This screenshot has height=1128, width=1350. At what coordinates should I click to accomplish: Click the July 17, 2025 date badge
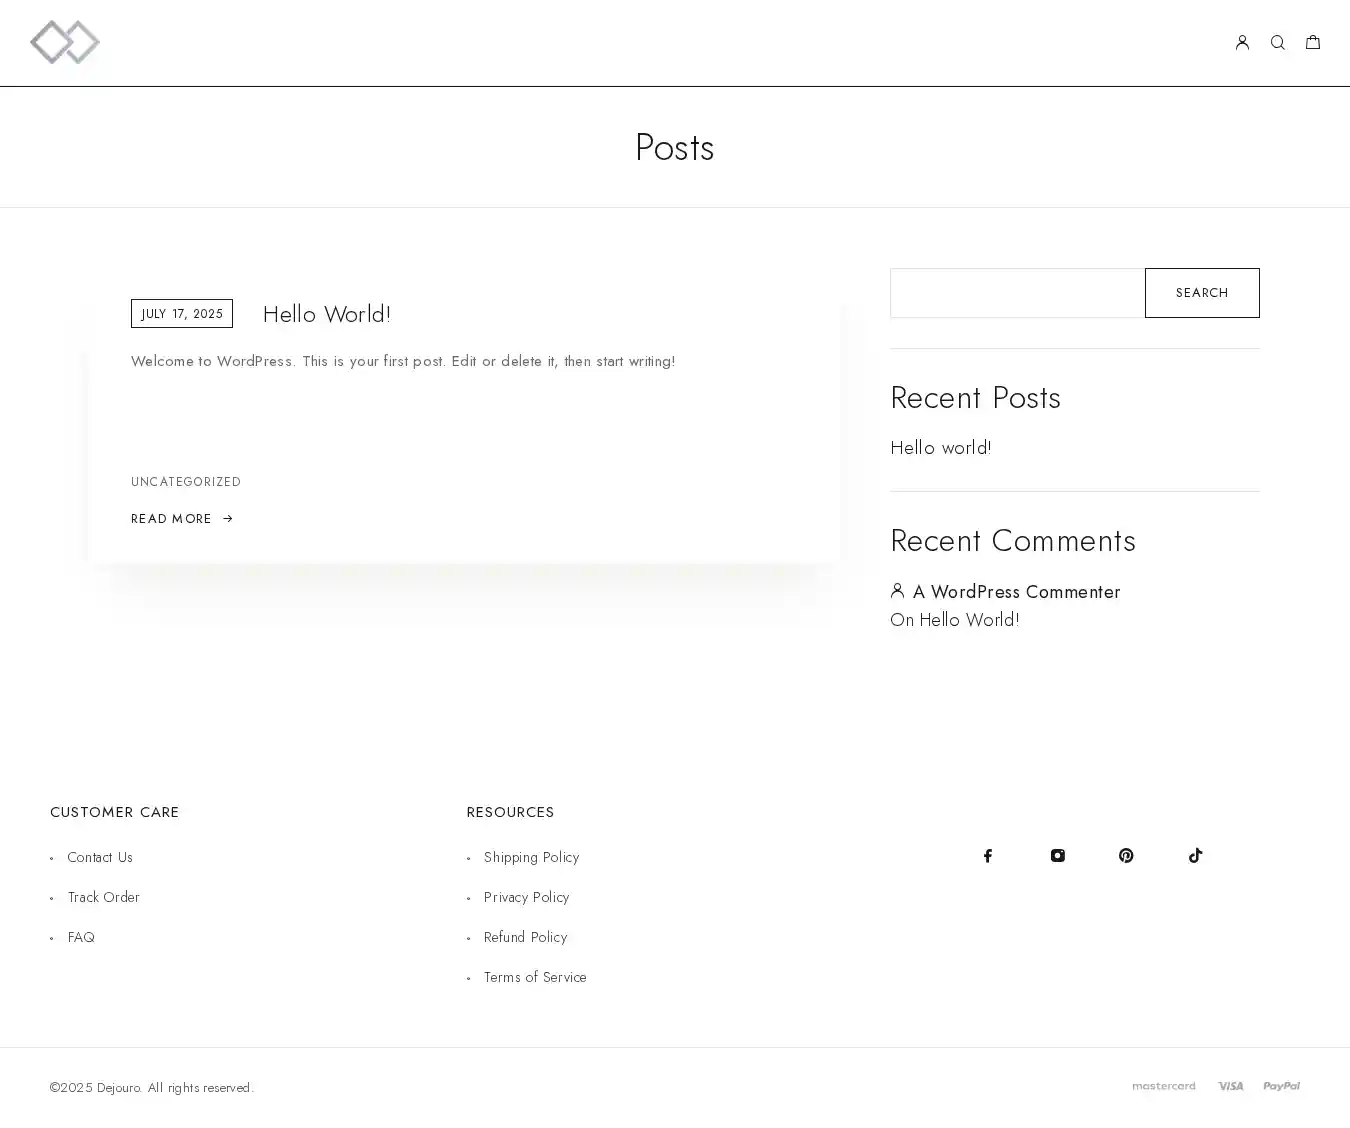click(182, 314)
